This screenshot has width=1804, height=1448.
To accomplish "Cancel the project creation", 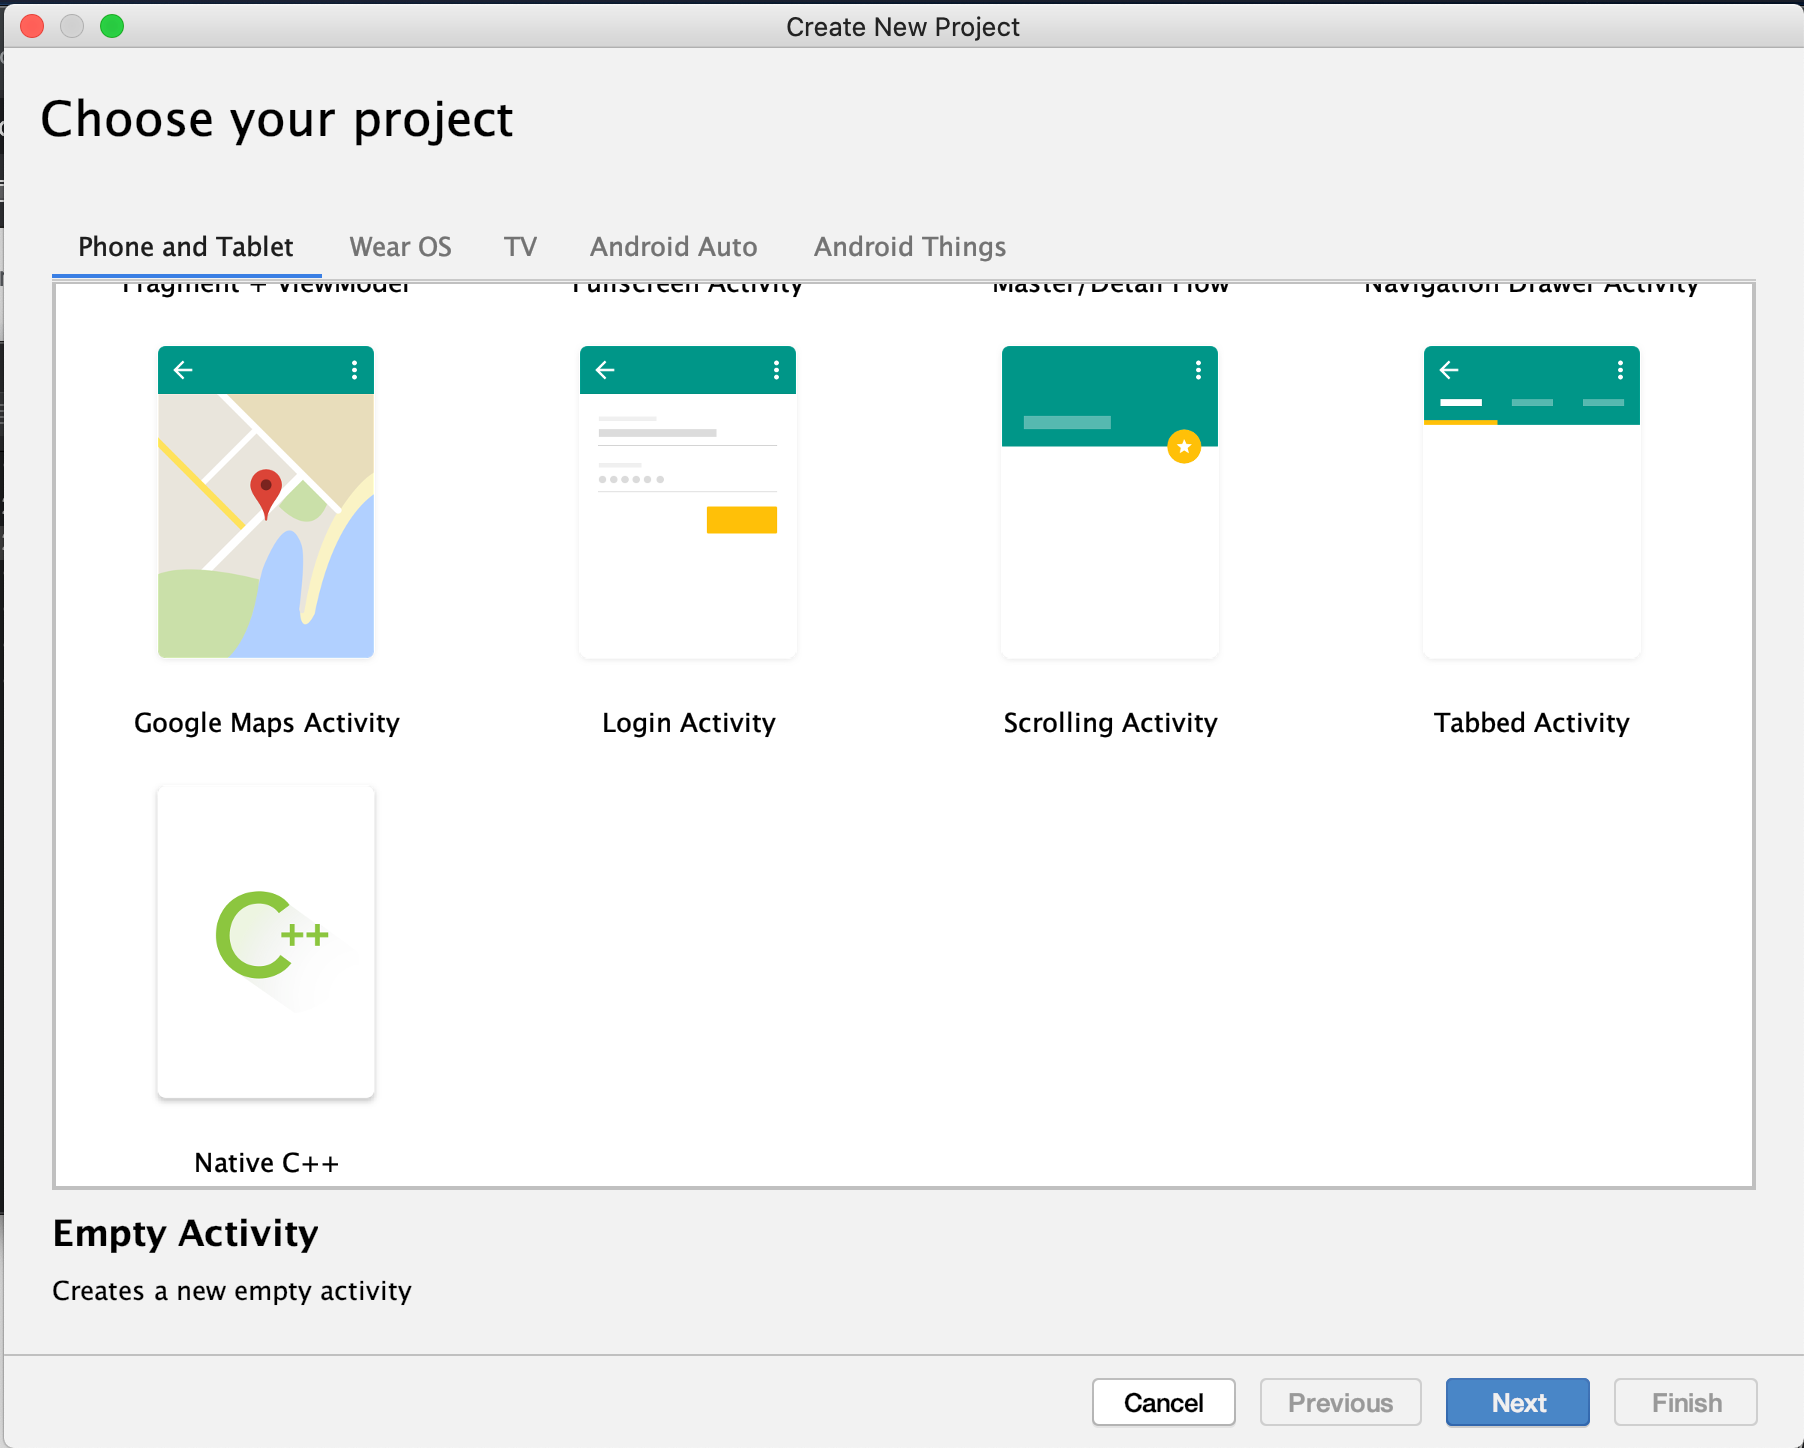I will [1163, 1402].
